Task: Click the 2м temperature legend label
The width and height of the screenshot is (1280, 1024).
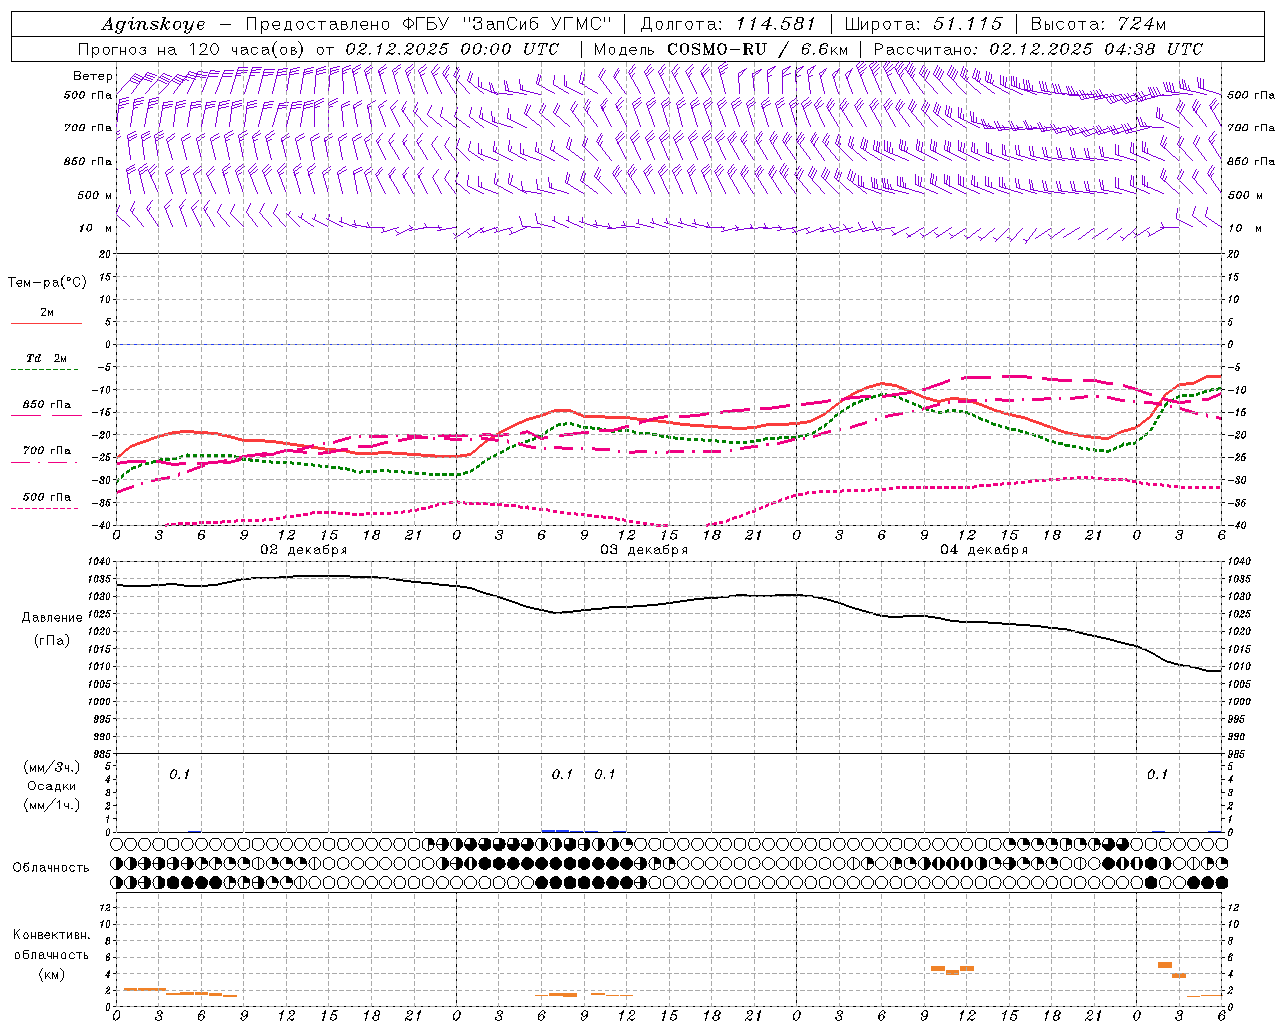Action: pos(47,313)
